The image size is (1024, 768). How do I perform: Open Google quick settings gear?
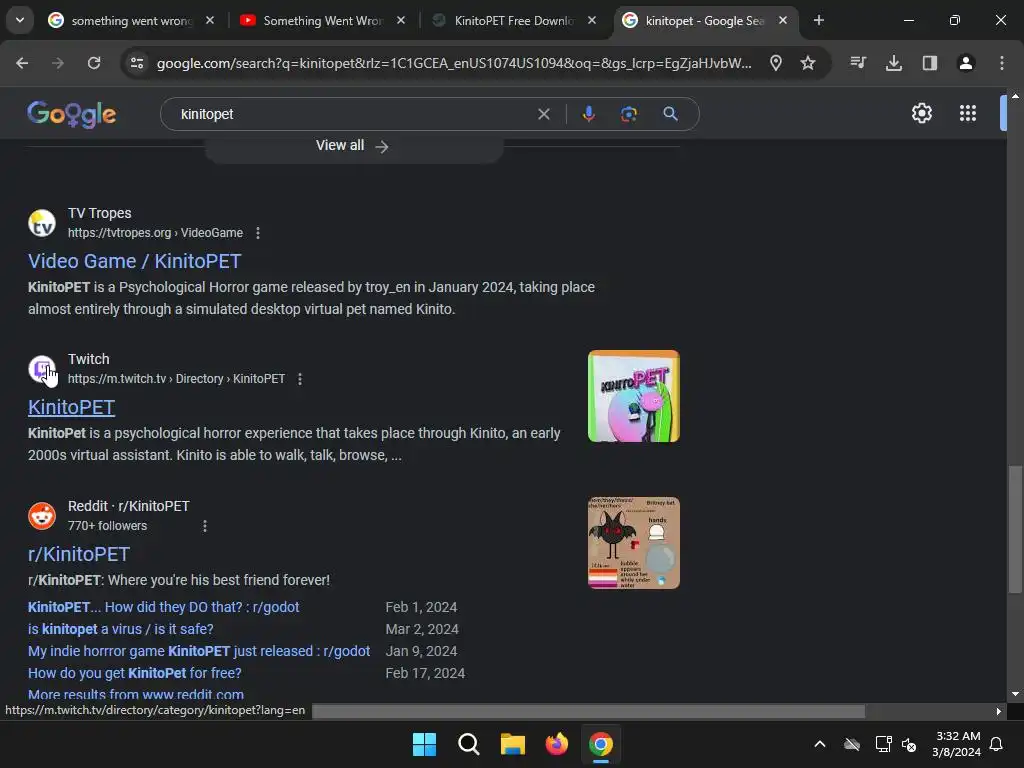(x=921, y=113)
